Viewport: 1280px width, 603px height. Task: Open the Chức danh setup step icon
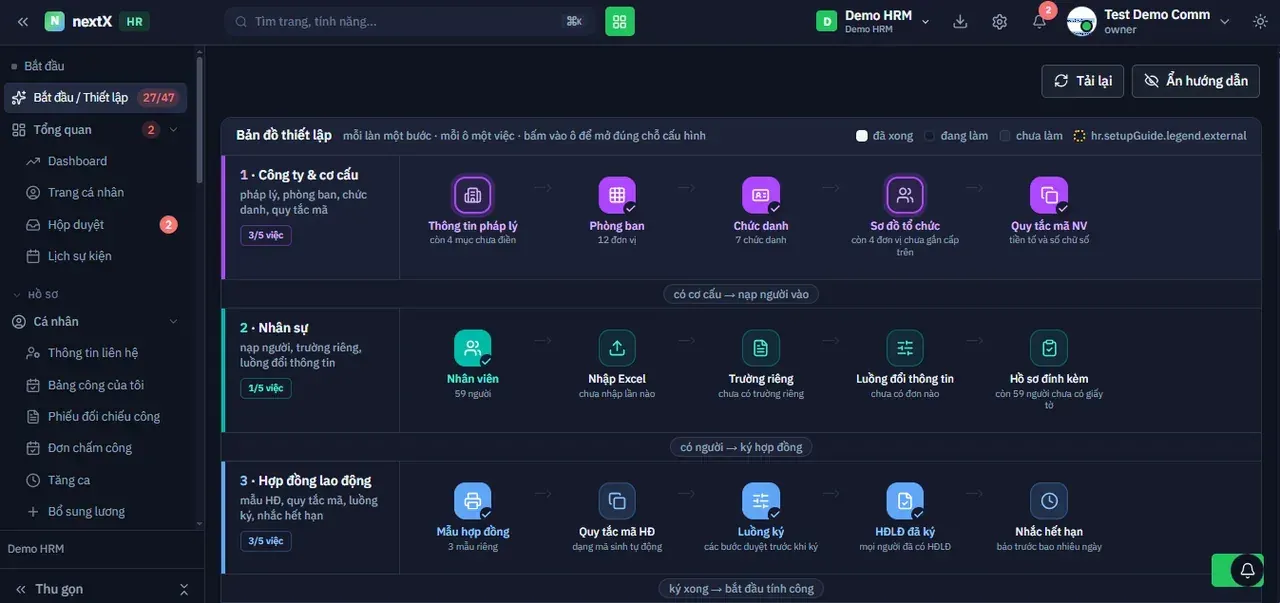761,195
